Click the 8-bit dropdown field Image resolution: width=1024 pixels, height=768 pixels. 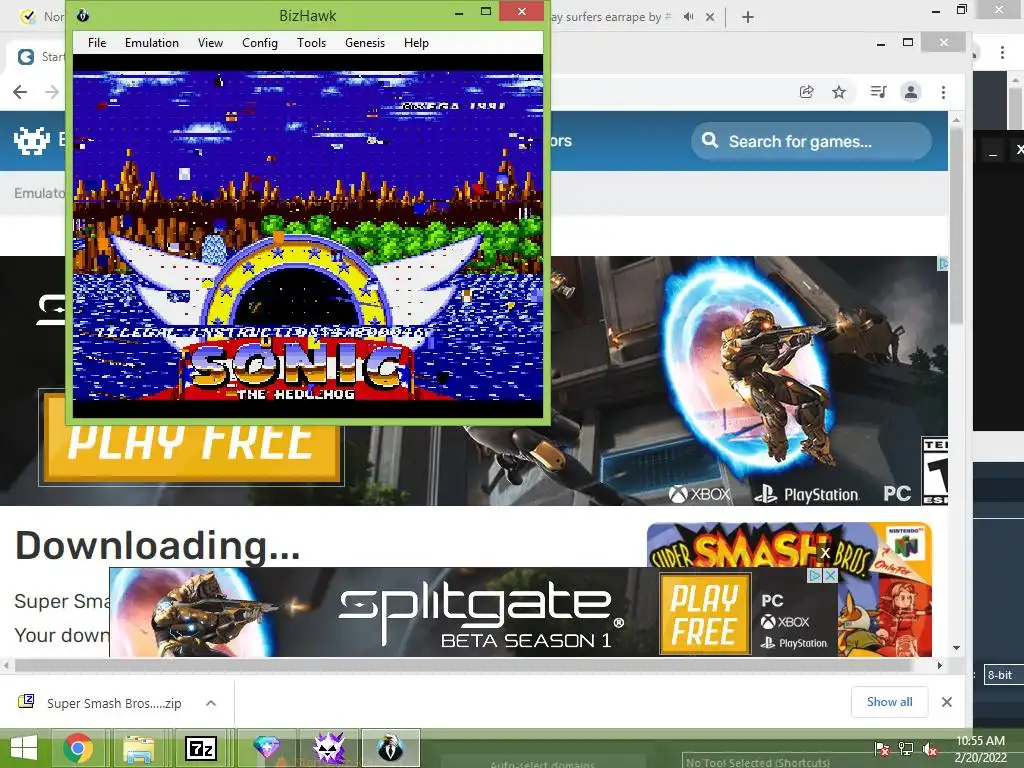pos(1004,675)
